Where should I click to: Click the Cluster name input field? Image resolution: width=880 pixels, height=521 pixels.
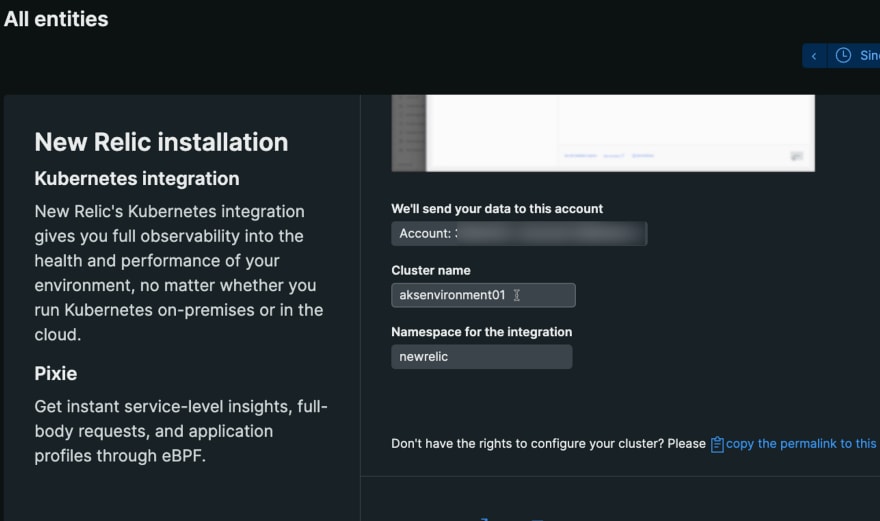pos(483,295)
